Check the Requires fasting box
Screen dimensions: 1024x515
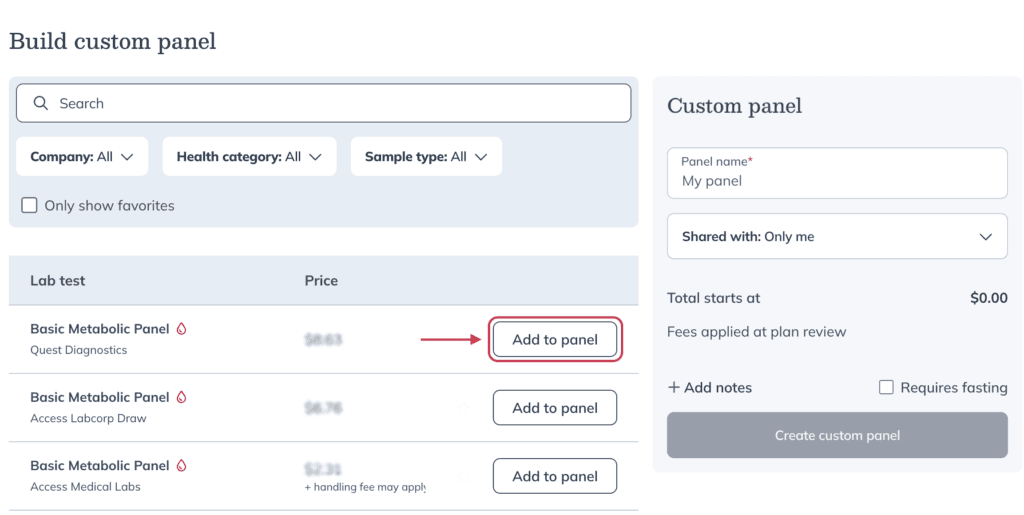tap(886, 388)
